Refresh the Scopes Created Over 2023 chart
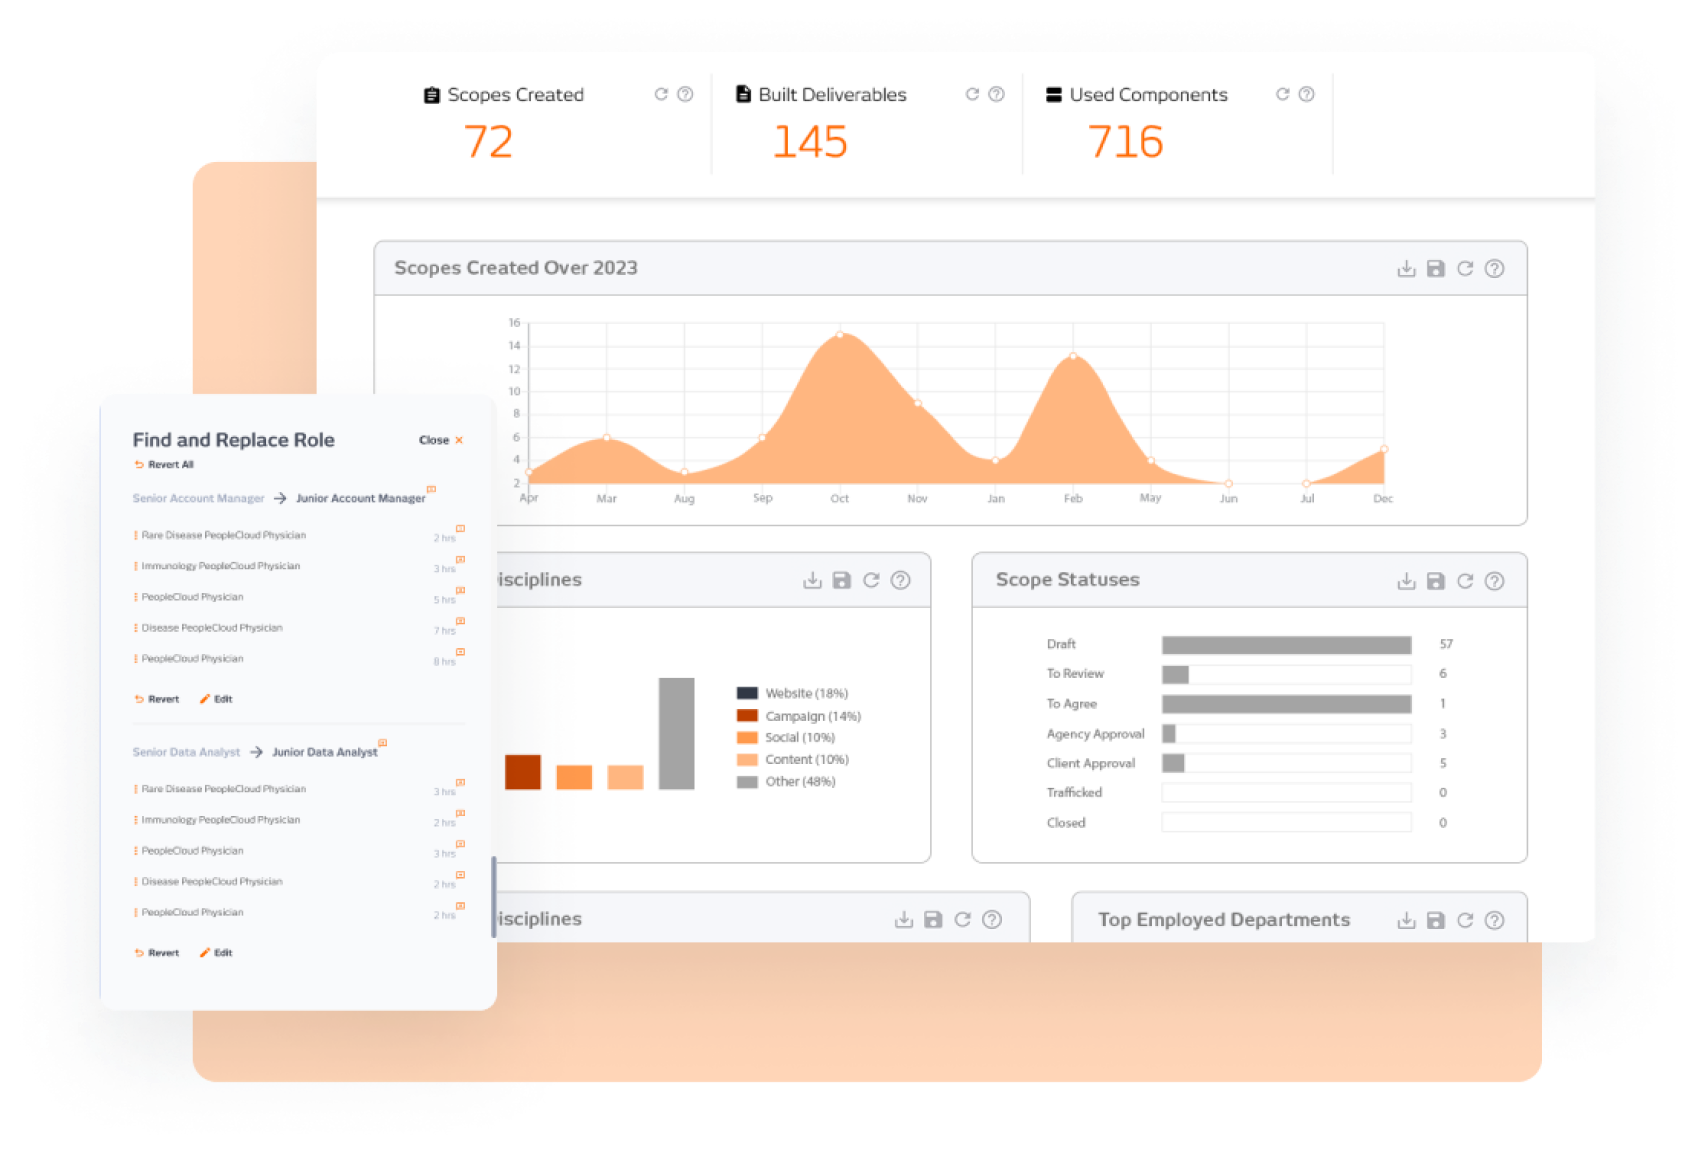The height and width of the screenshot is (1152, 1705). click(x=1466, y=268)
